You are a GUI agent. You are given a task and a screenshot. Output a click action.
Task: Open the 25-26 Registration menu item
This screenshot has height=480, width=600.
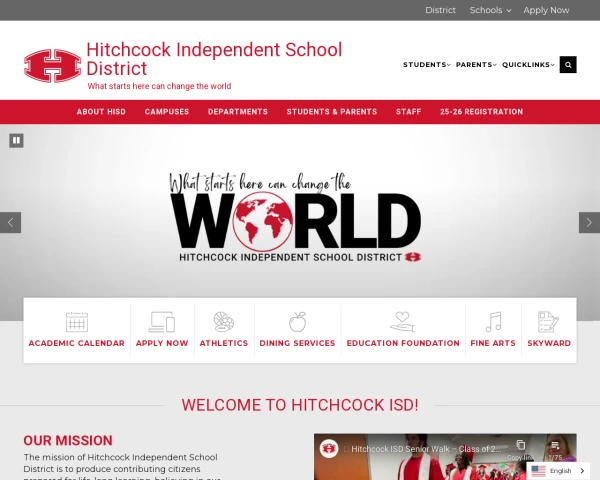point(481,112)
